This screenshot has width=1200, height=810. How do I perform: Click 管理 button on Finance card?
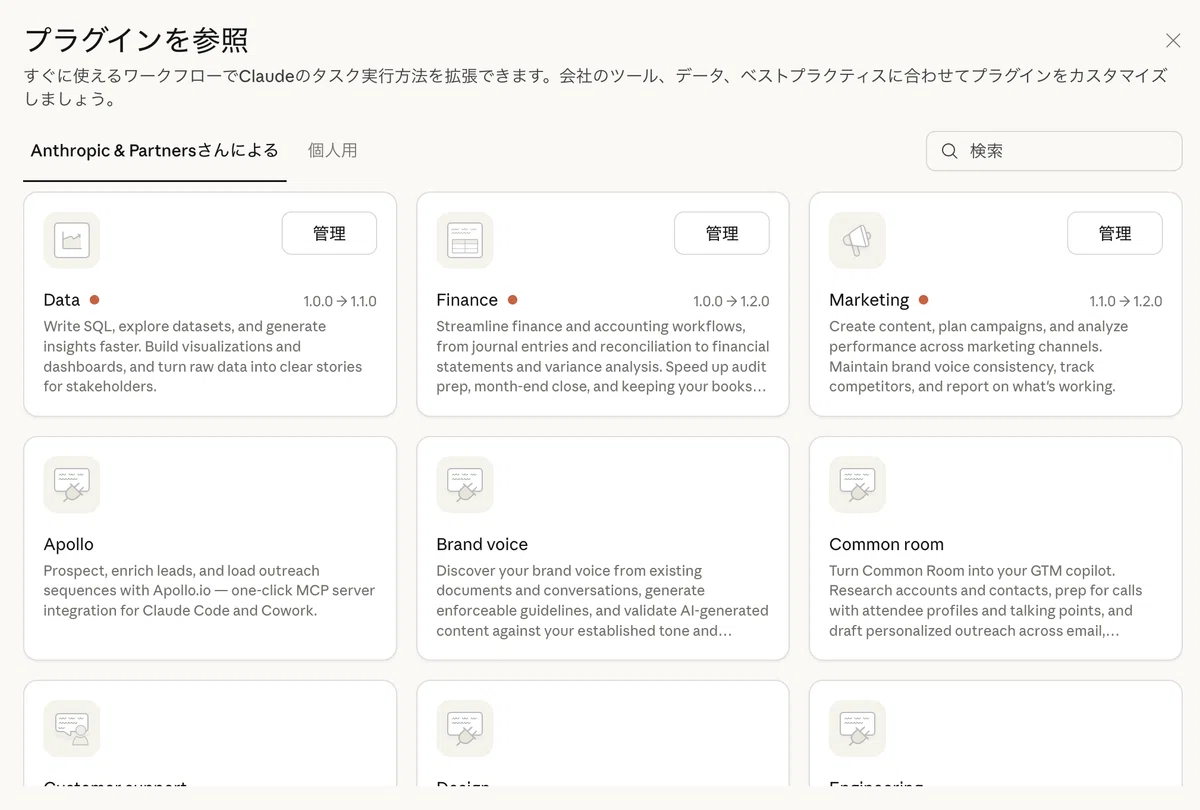(x=722, y=233)
